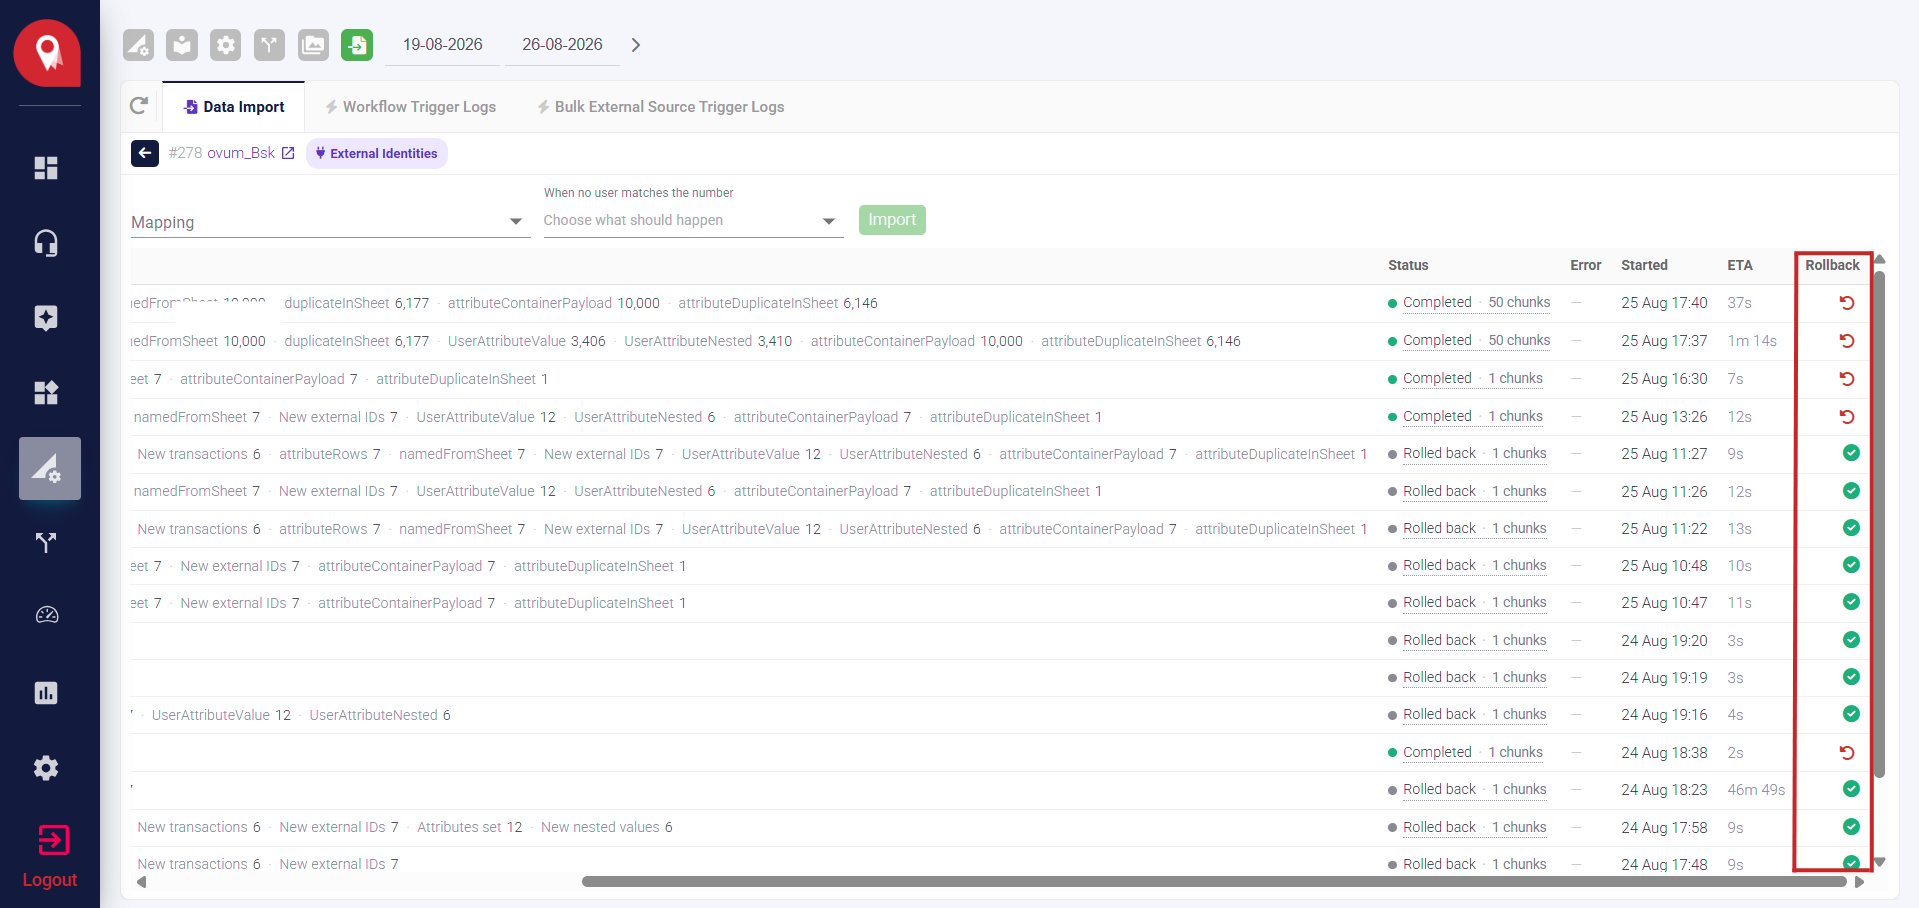
Task: Click the horizontal scrollbar thumb
Action: click(x=1214, y=882)
